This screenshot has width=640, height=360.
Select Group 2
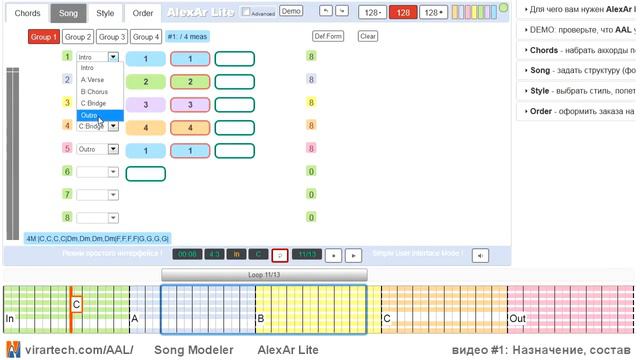click(78, 37)
